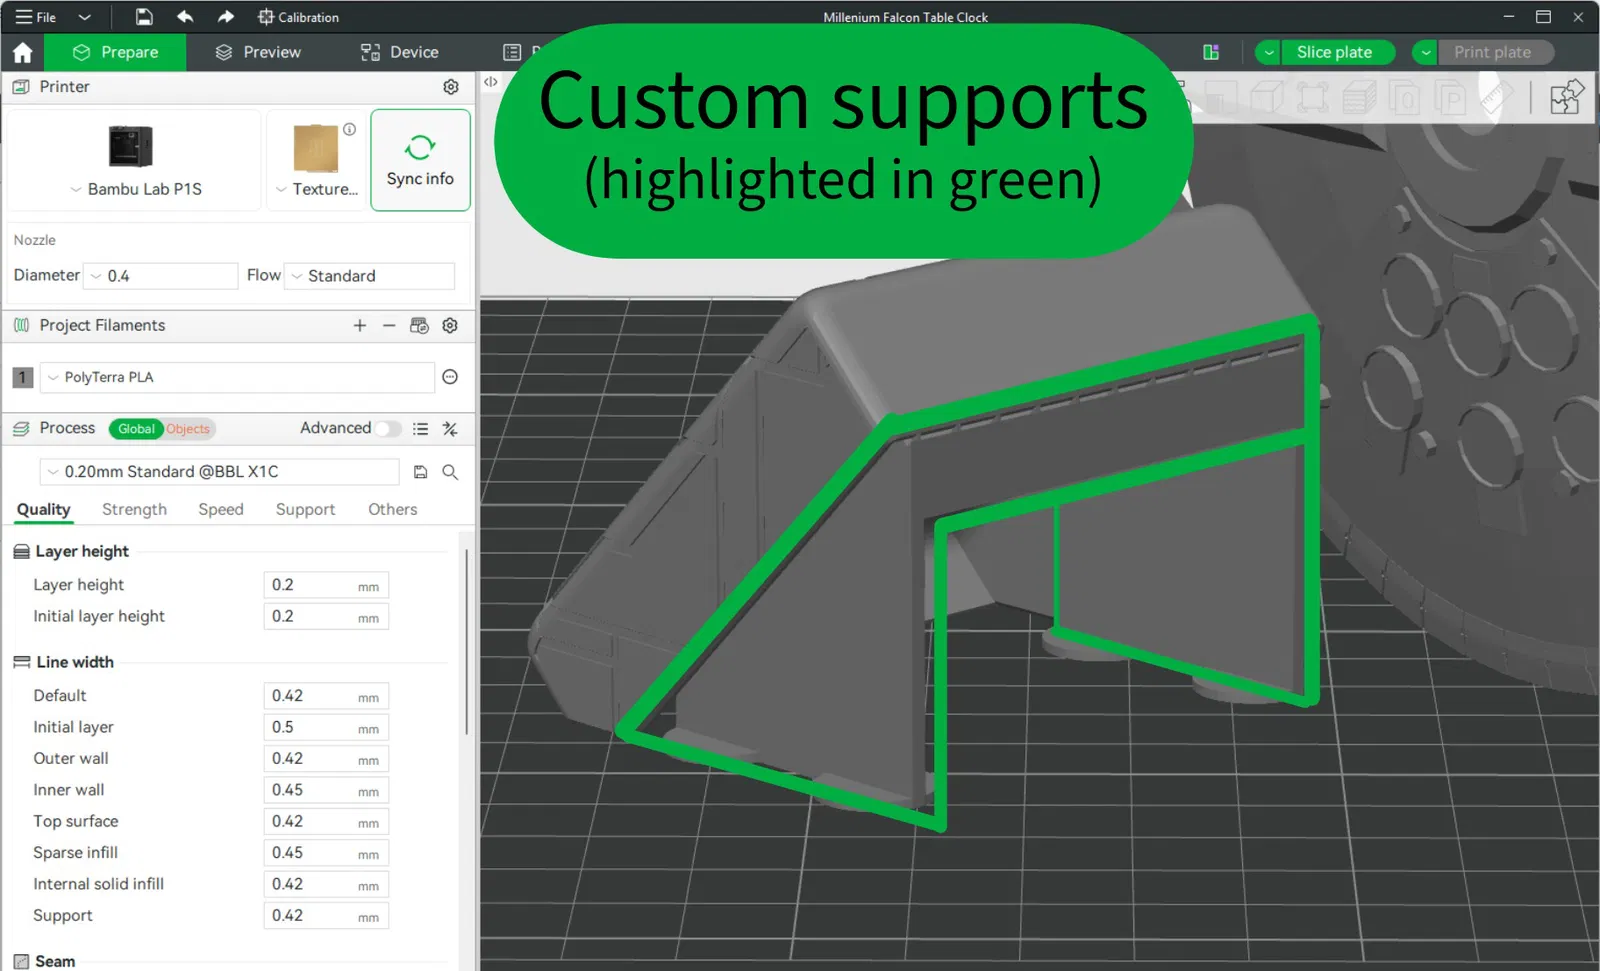Image resolution: width=1600 pixels, height=971 pixels.
Task: Save the current process preset
Action: (420, 472)
